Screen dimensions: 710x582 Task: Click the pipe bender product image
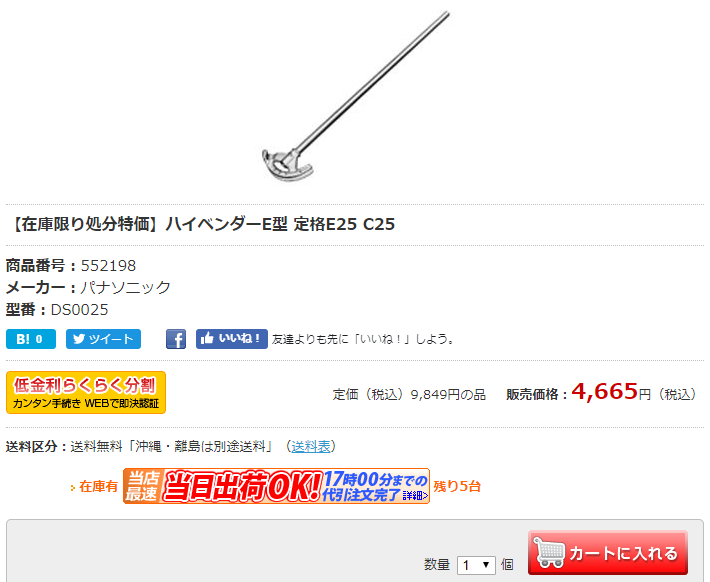(355, 97)
